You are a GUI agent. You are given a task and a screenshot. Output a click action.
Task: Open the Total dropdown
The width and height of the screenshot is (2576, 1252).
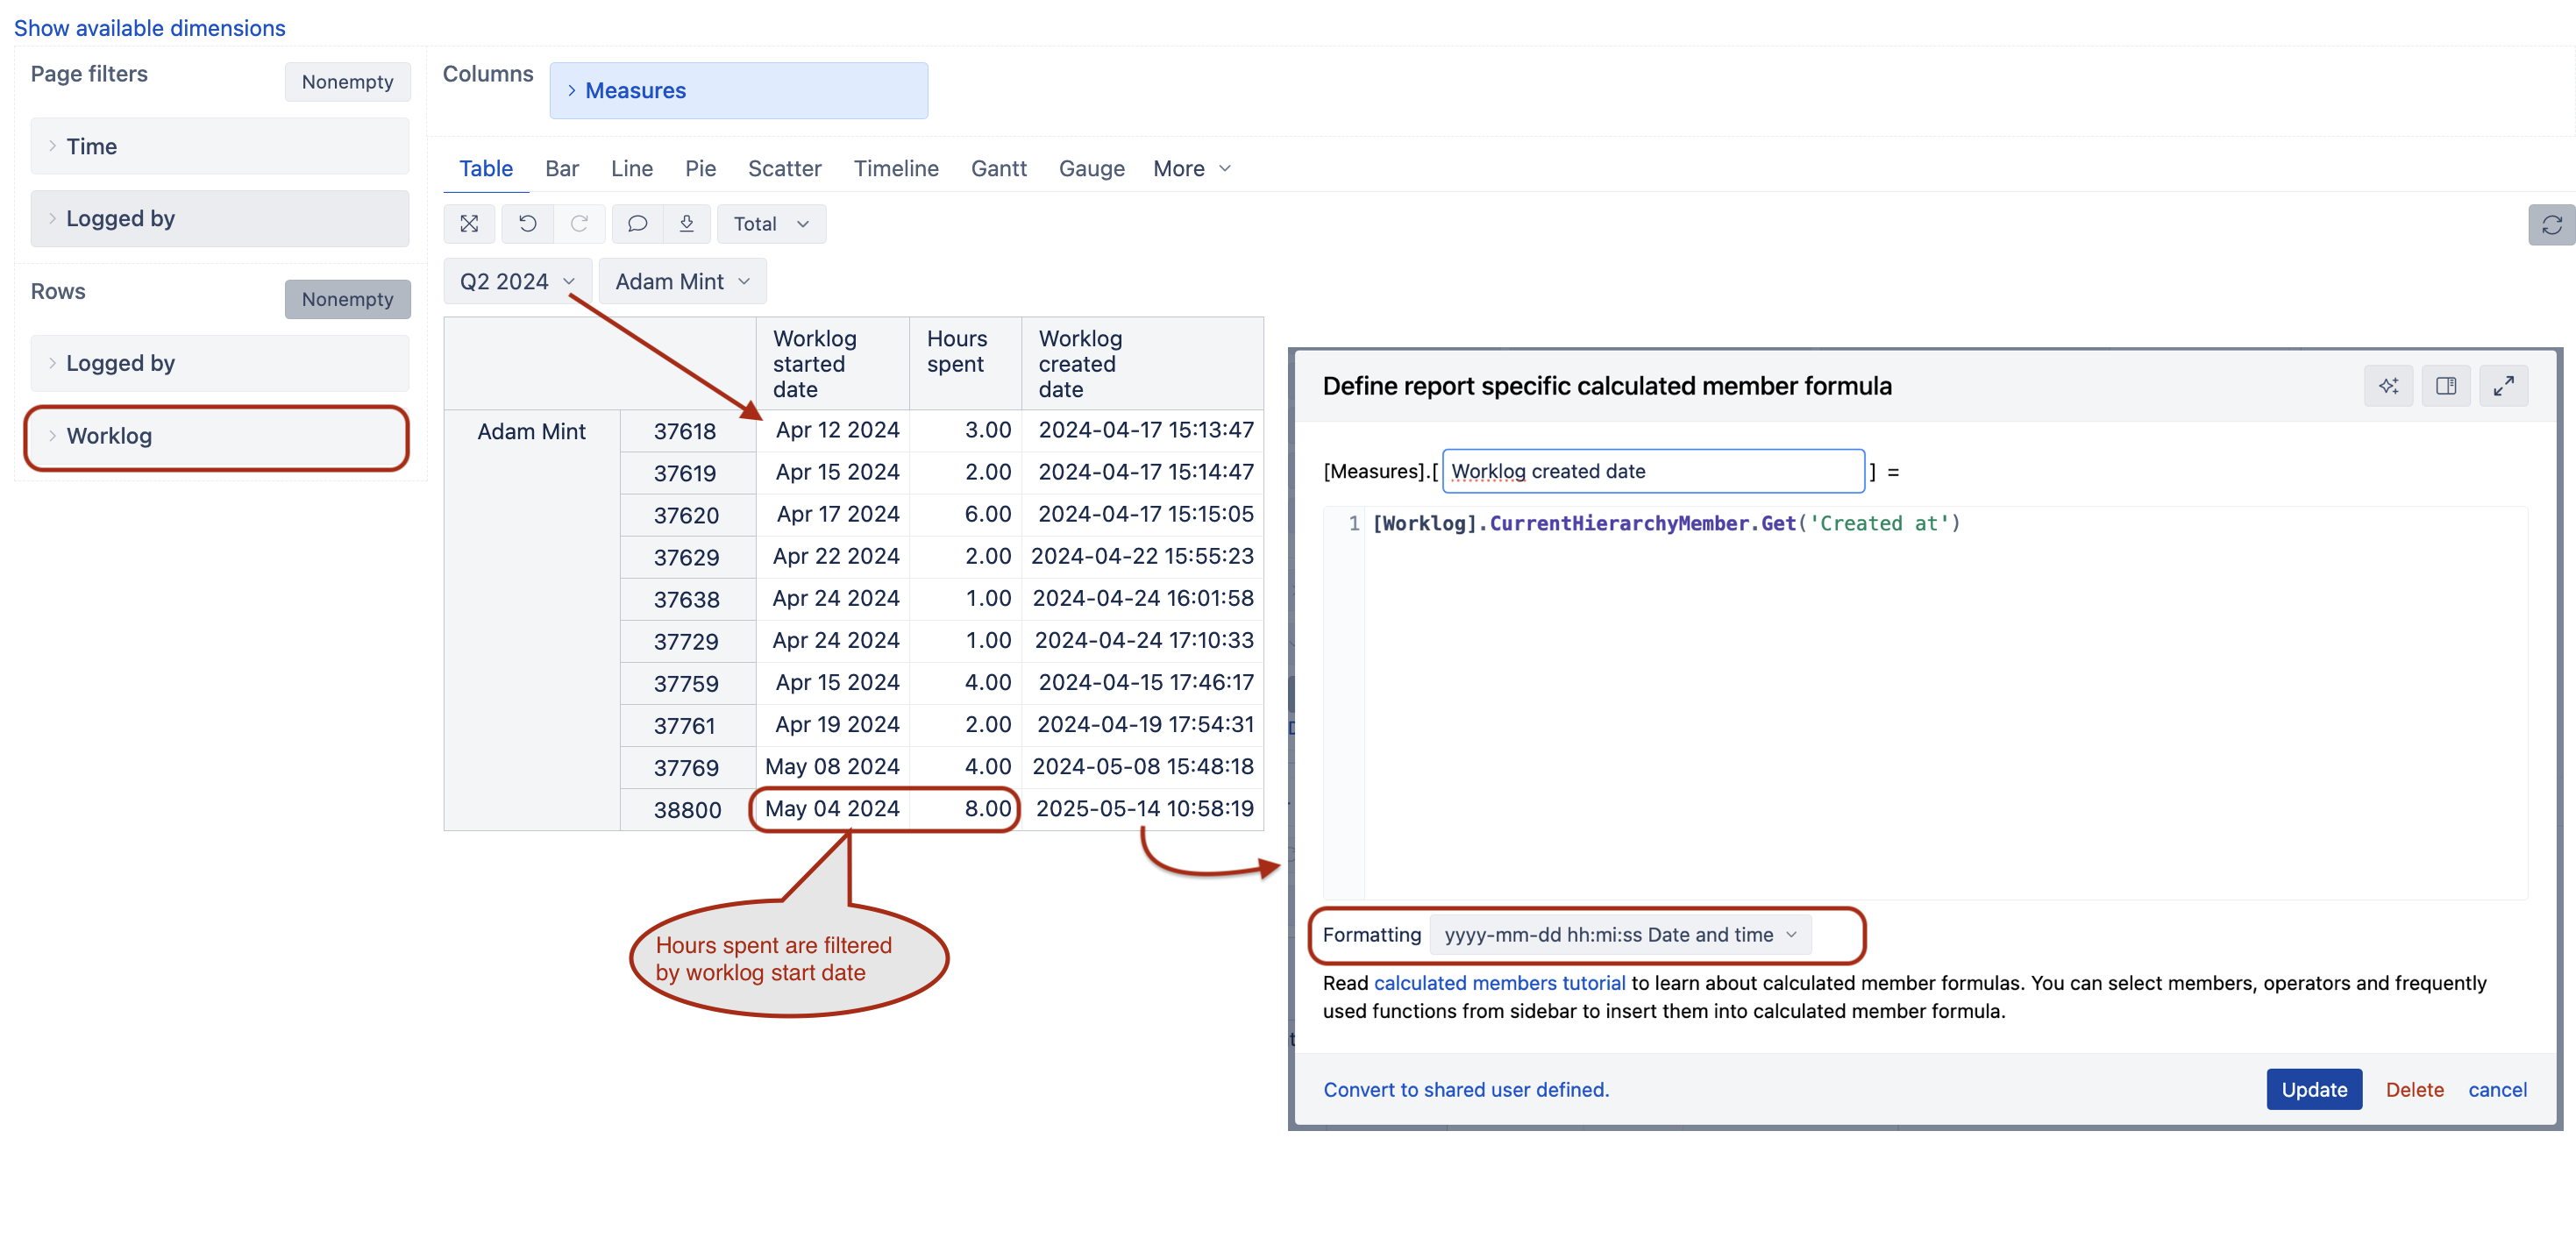click(771, 224)
